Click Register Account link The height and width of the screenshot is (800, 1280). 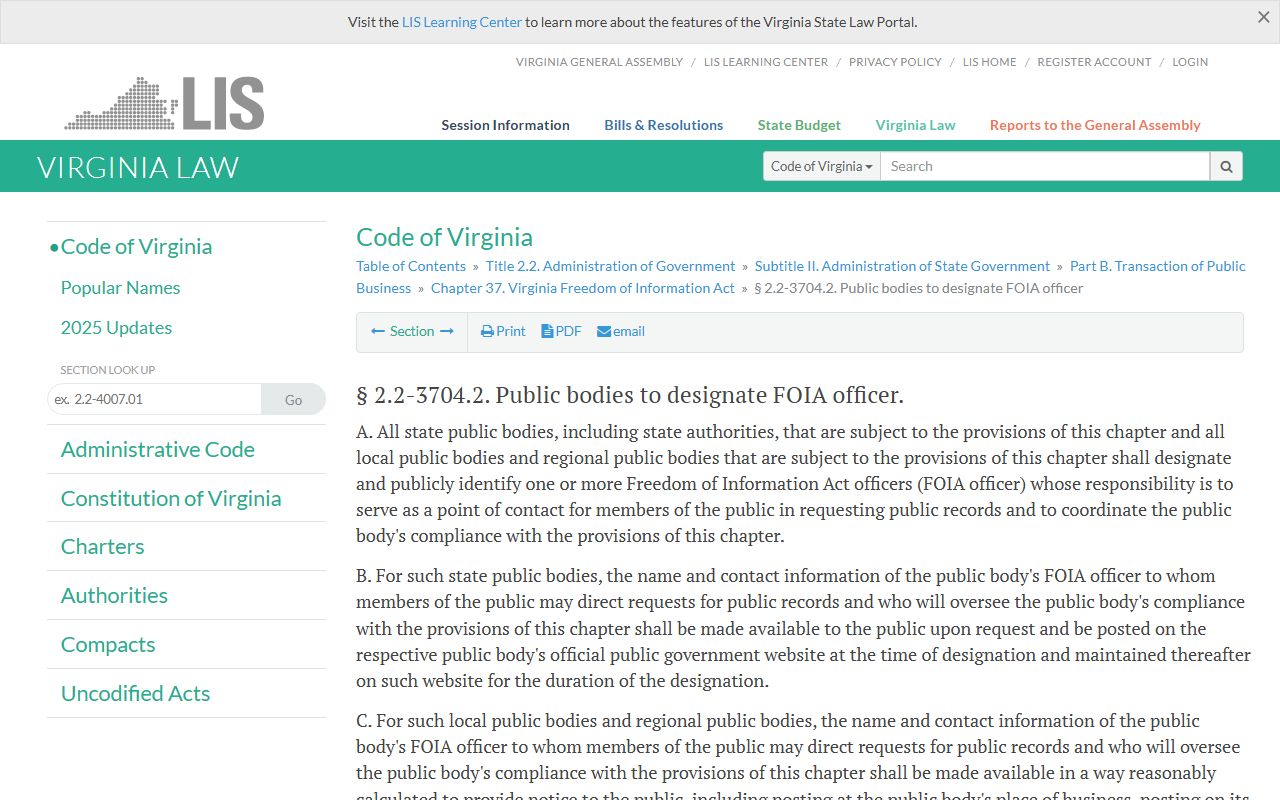(1094, 62)
